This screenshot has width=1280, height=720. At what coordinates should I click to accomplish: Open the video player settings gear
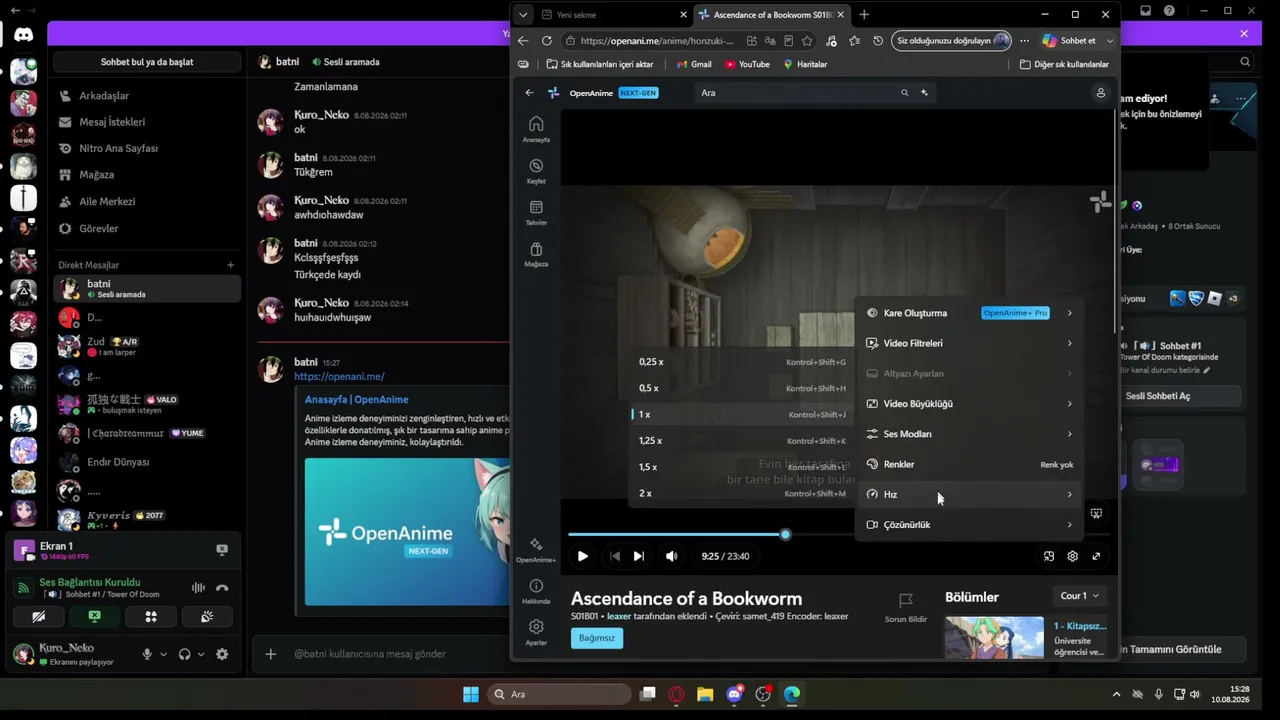pyautogui.click(x=1072, y=557)
